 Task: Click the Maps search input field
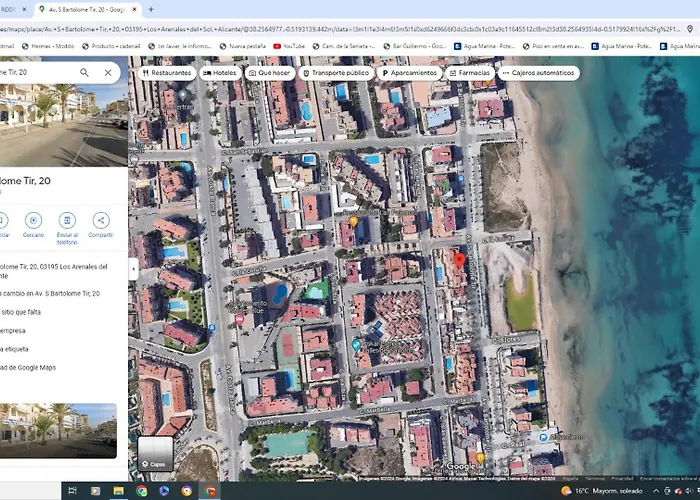[x=38, y=72]
